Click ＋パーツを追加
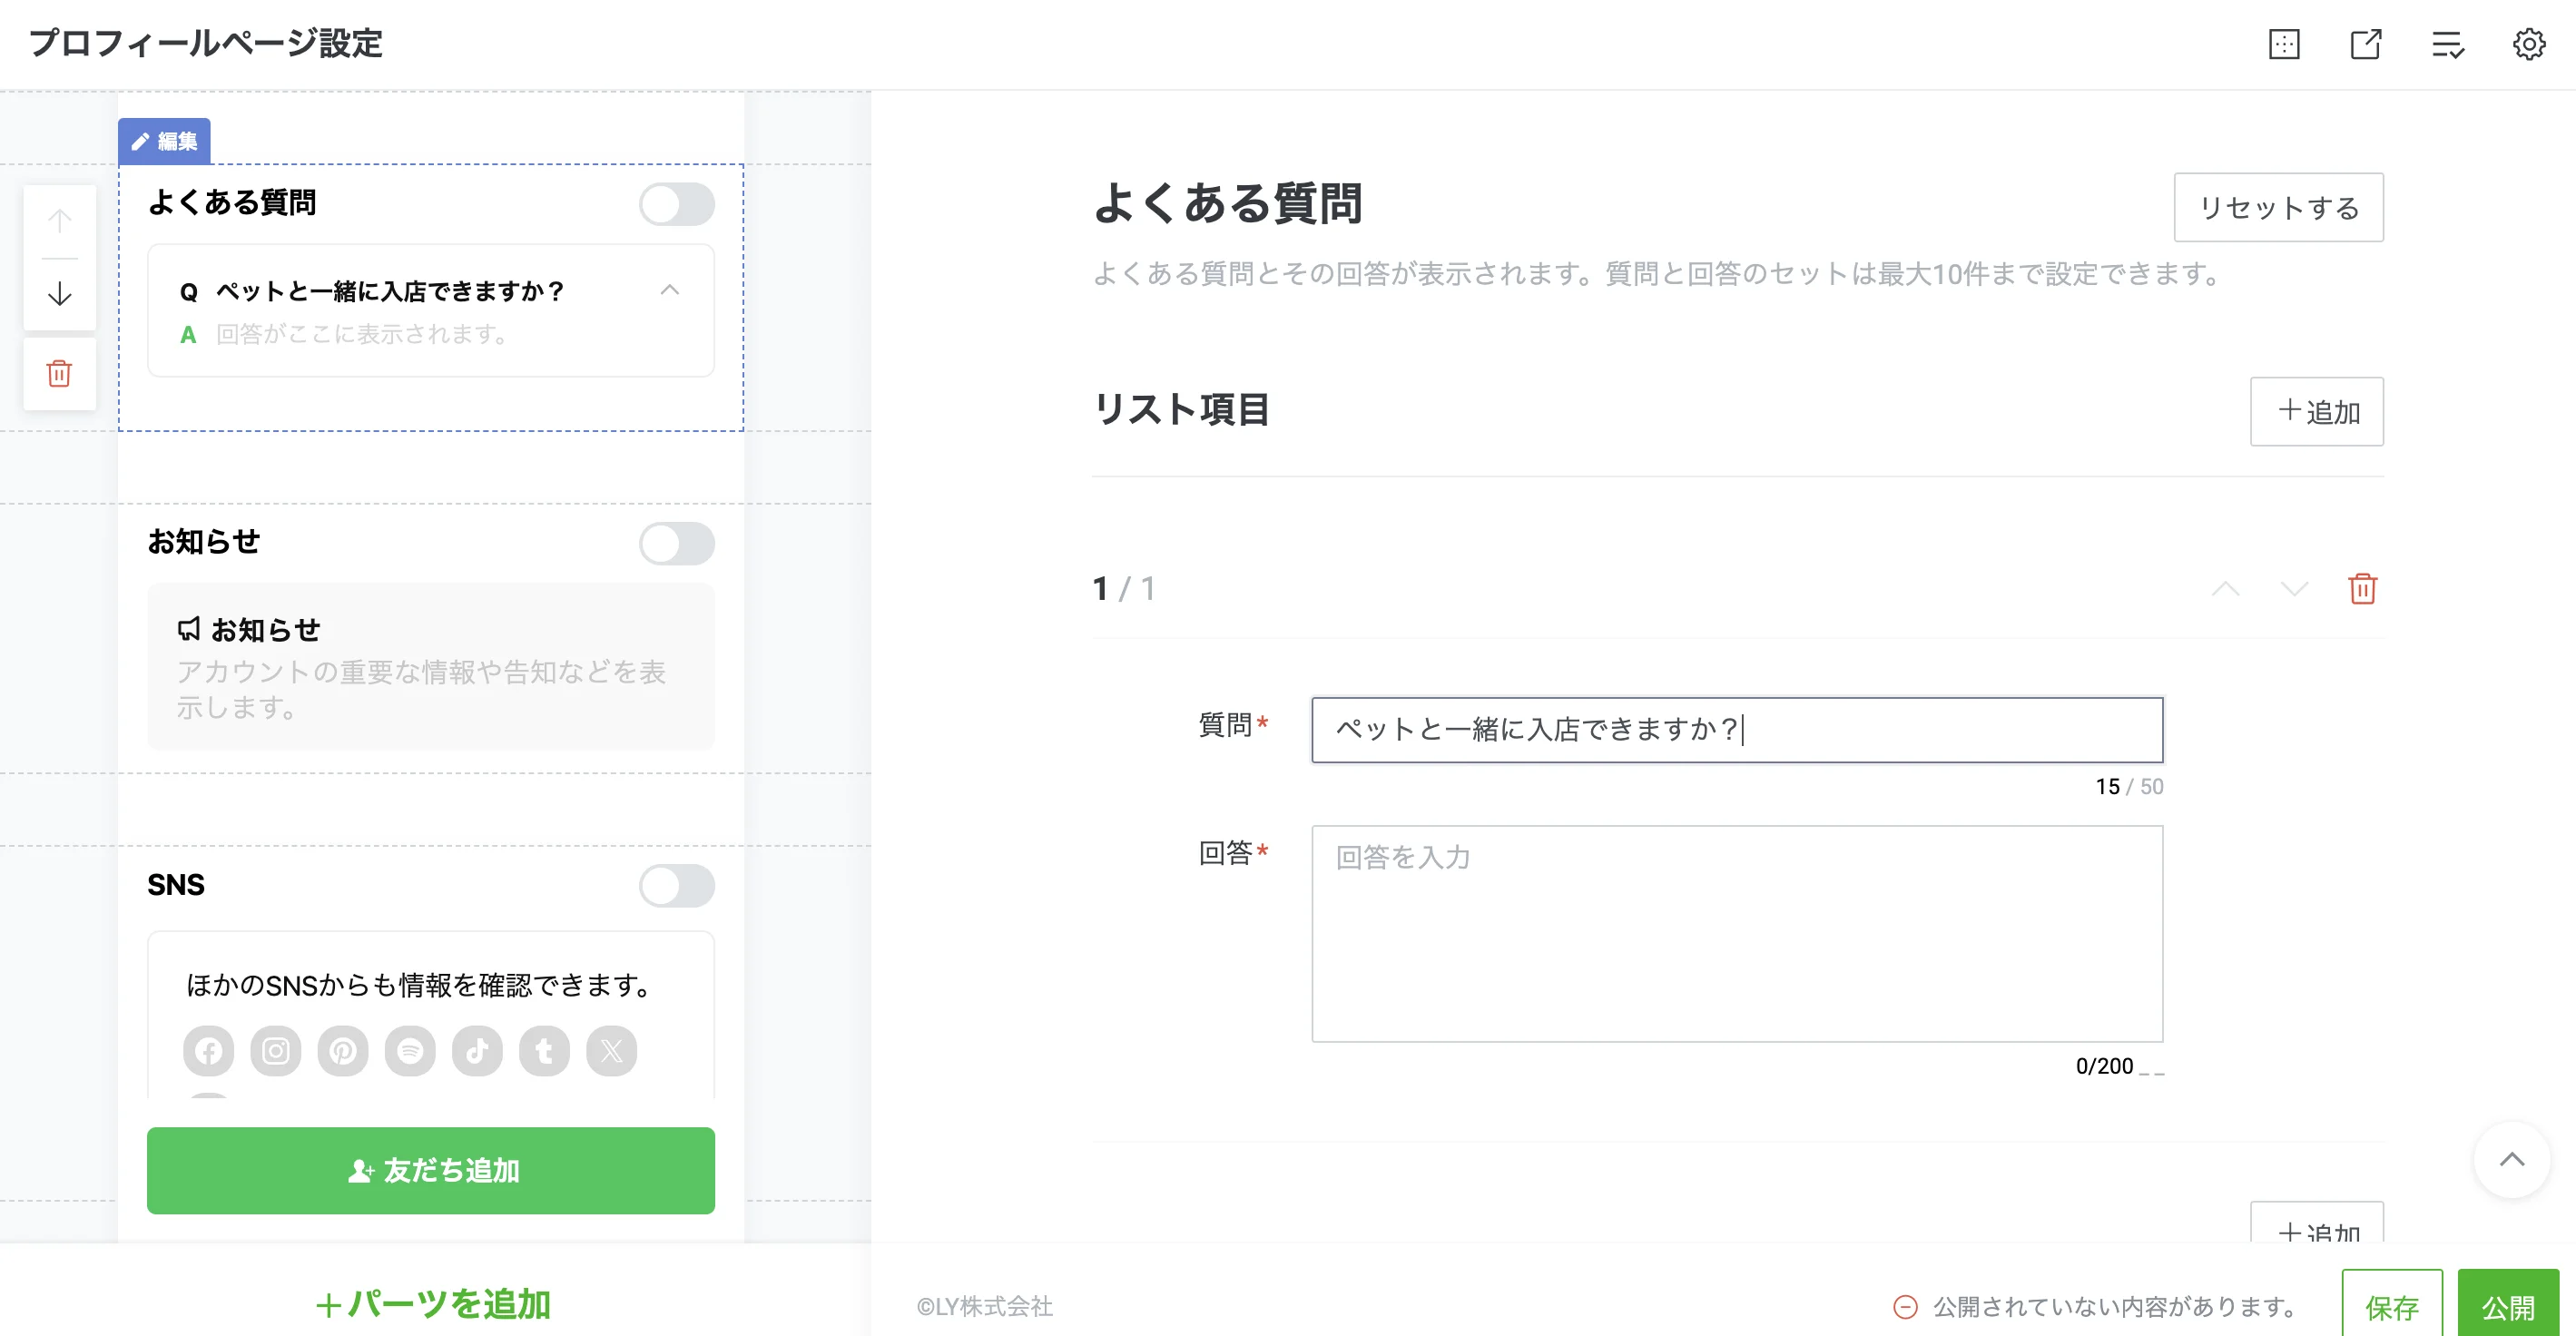The image size is (2576, 1336). click(x=432, y=1304)
